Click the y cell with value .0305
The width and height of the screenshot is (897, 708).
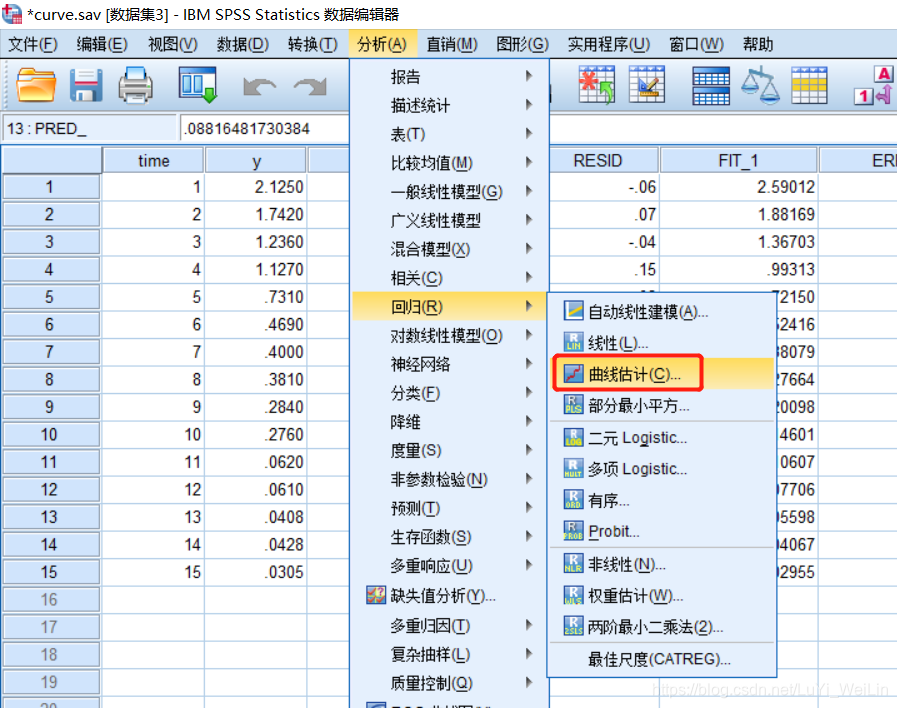[256, 572]
